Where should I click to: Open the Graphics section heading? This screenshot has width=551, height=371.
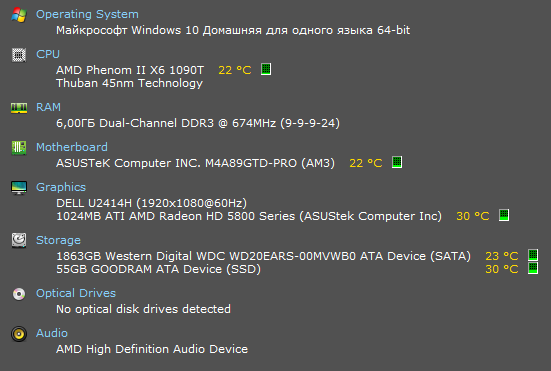coord(61,187)
